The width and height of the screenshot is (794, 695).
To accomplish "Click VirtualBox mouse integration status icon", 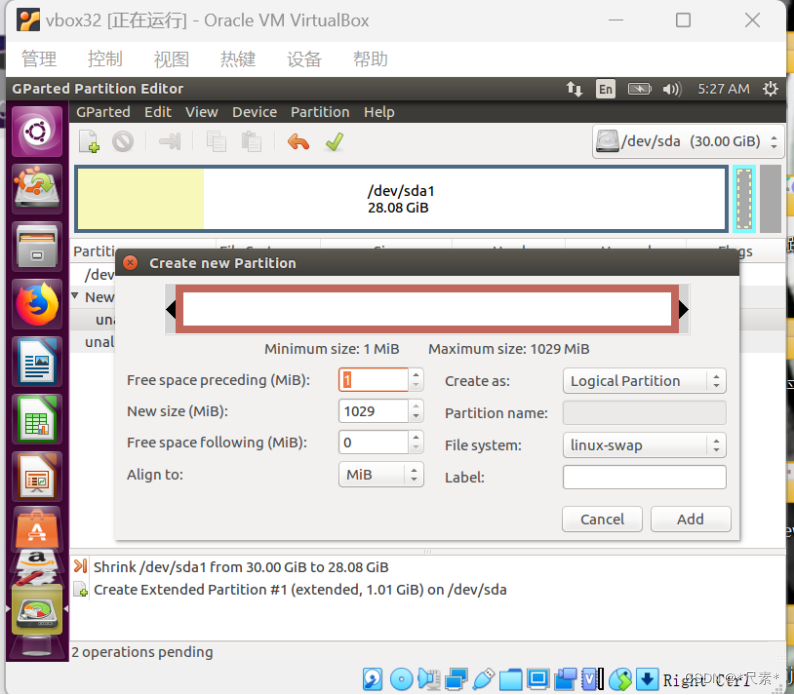I will coord(620,679).
